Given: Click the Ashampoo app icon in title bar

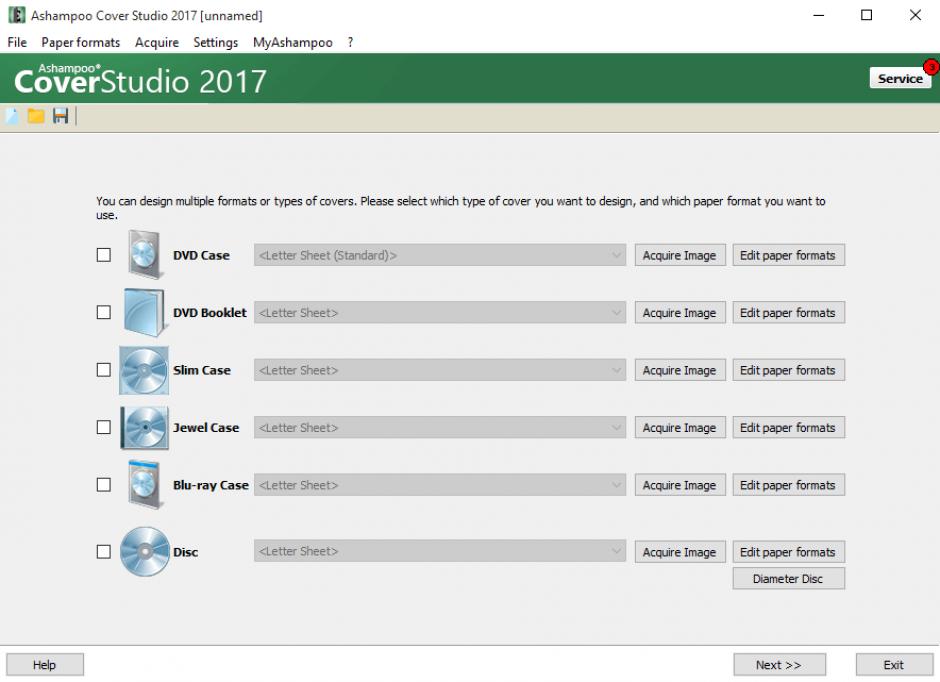Looking at the screenshot, I should [17, 15].
